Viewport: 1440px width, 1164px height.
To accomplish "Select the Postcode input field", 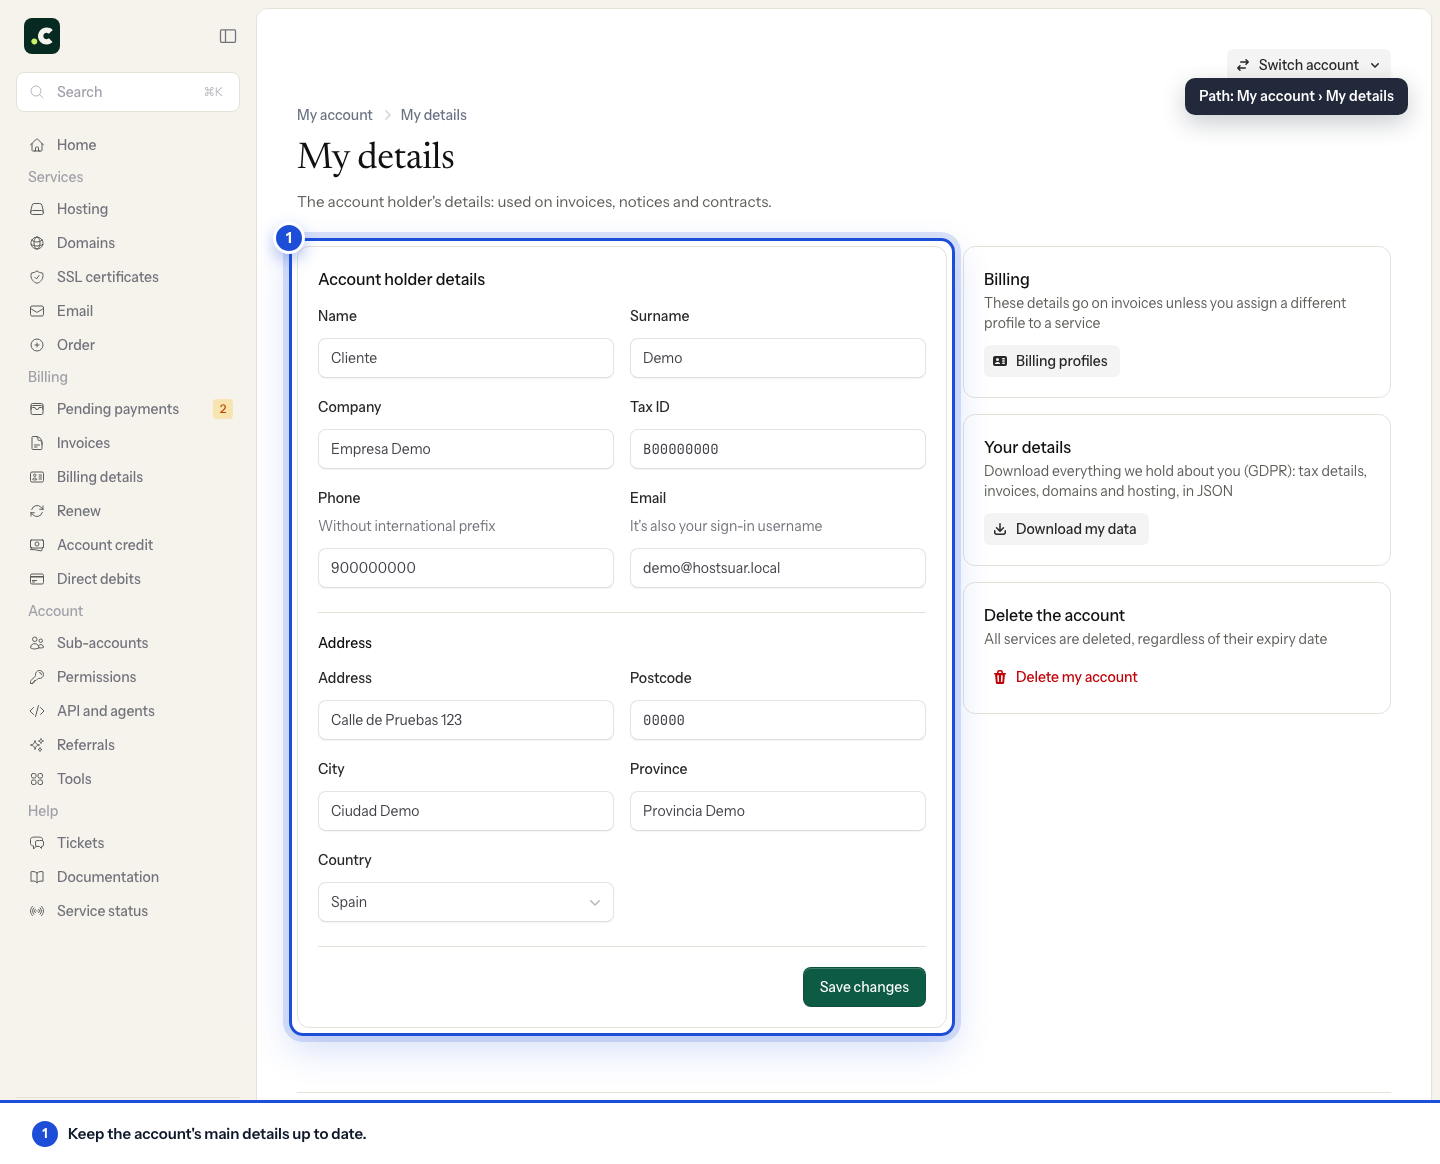I will tap(778, 720).
